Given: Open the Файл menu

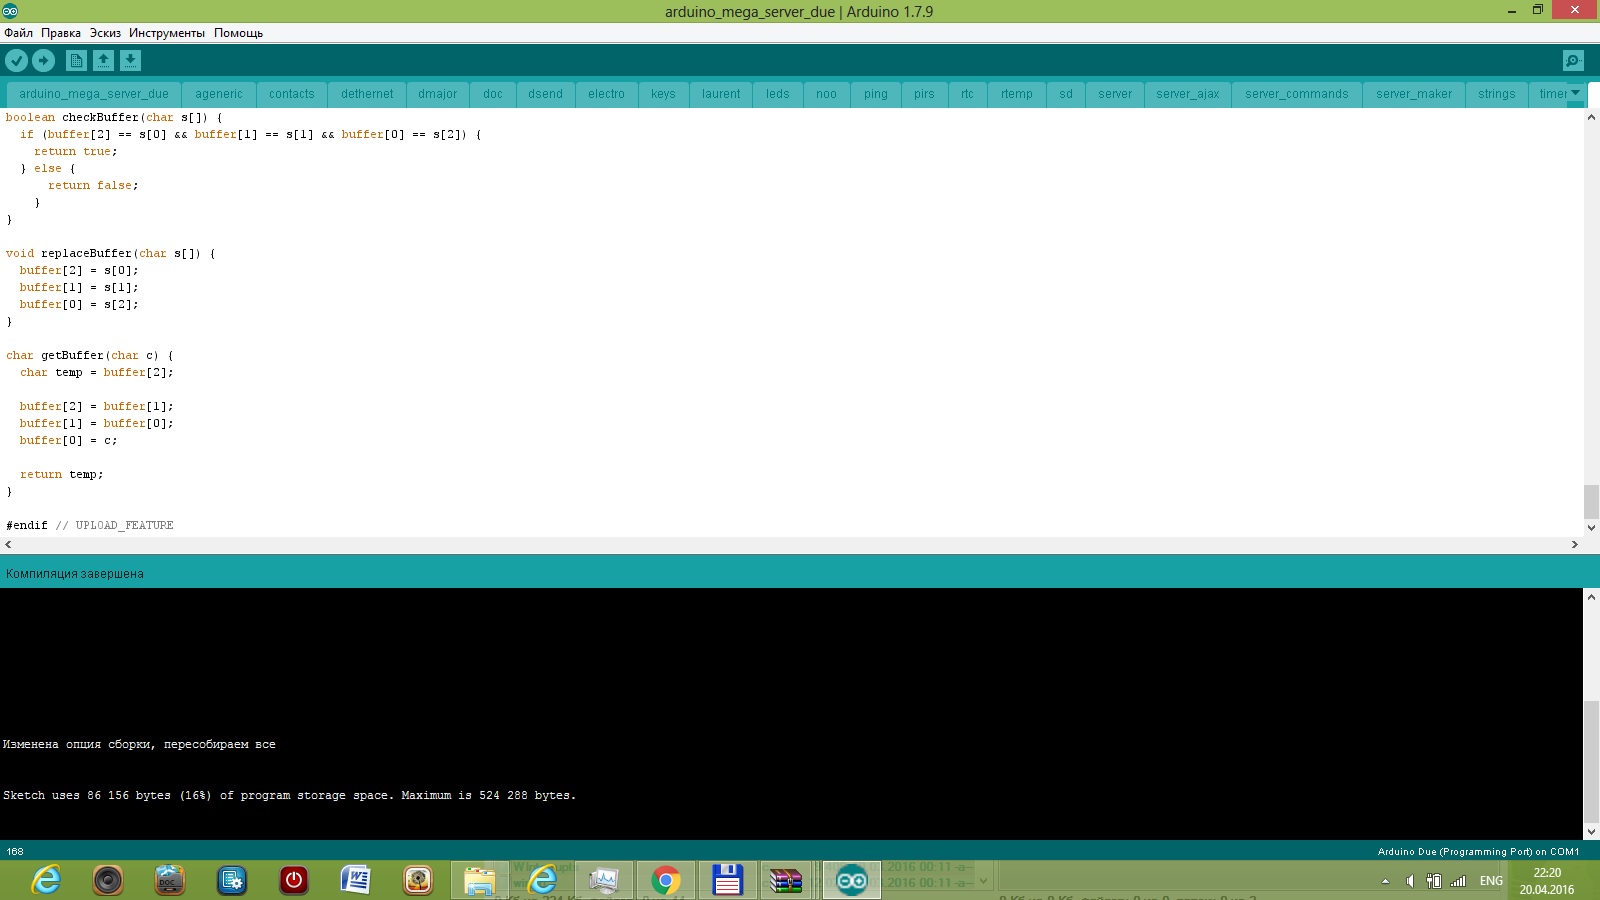Looking at the screenshot, I should tap(19, 33).
